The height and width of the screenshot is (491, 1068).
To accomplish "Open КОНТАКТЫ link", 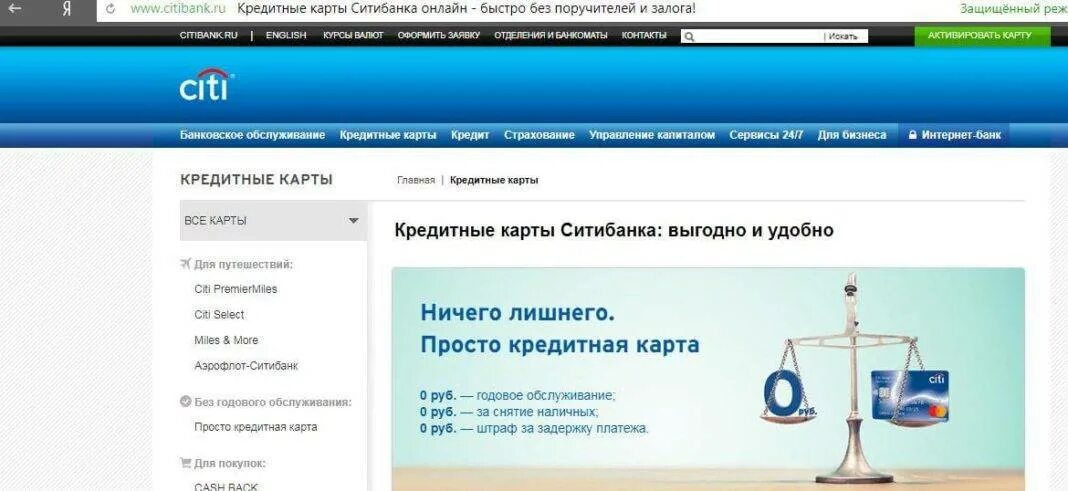I will point(644,35).
